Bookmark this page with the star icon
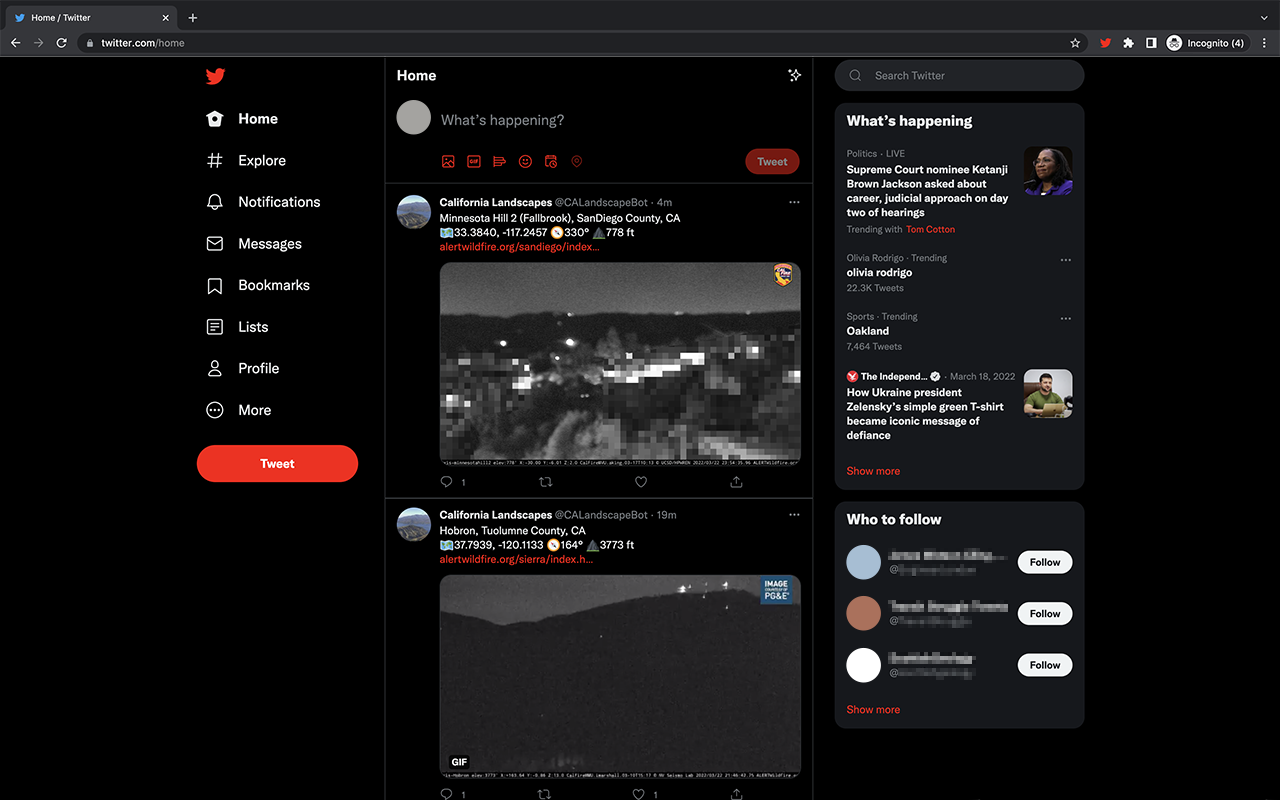The height and width of the screenshot is (800, 1280). (x=1075, y=43)
